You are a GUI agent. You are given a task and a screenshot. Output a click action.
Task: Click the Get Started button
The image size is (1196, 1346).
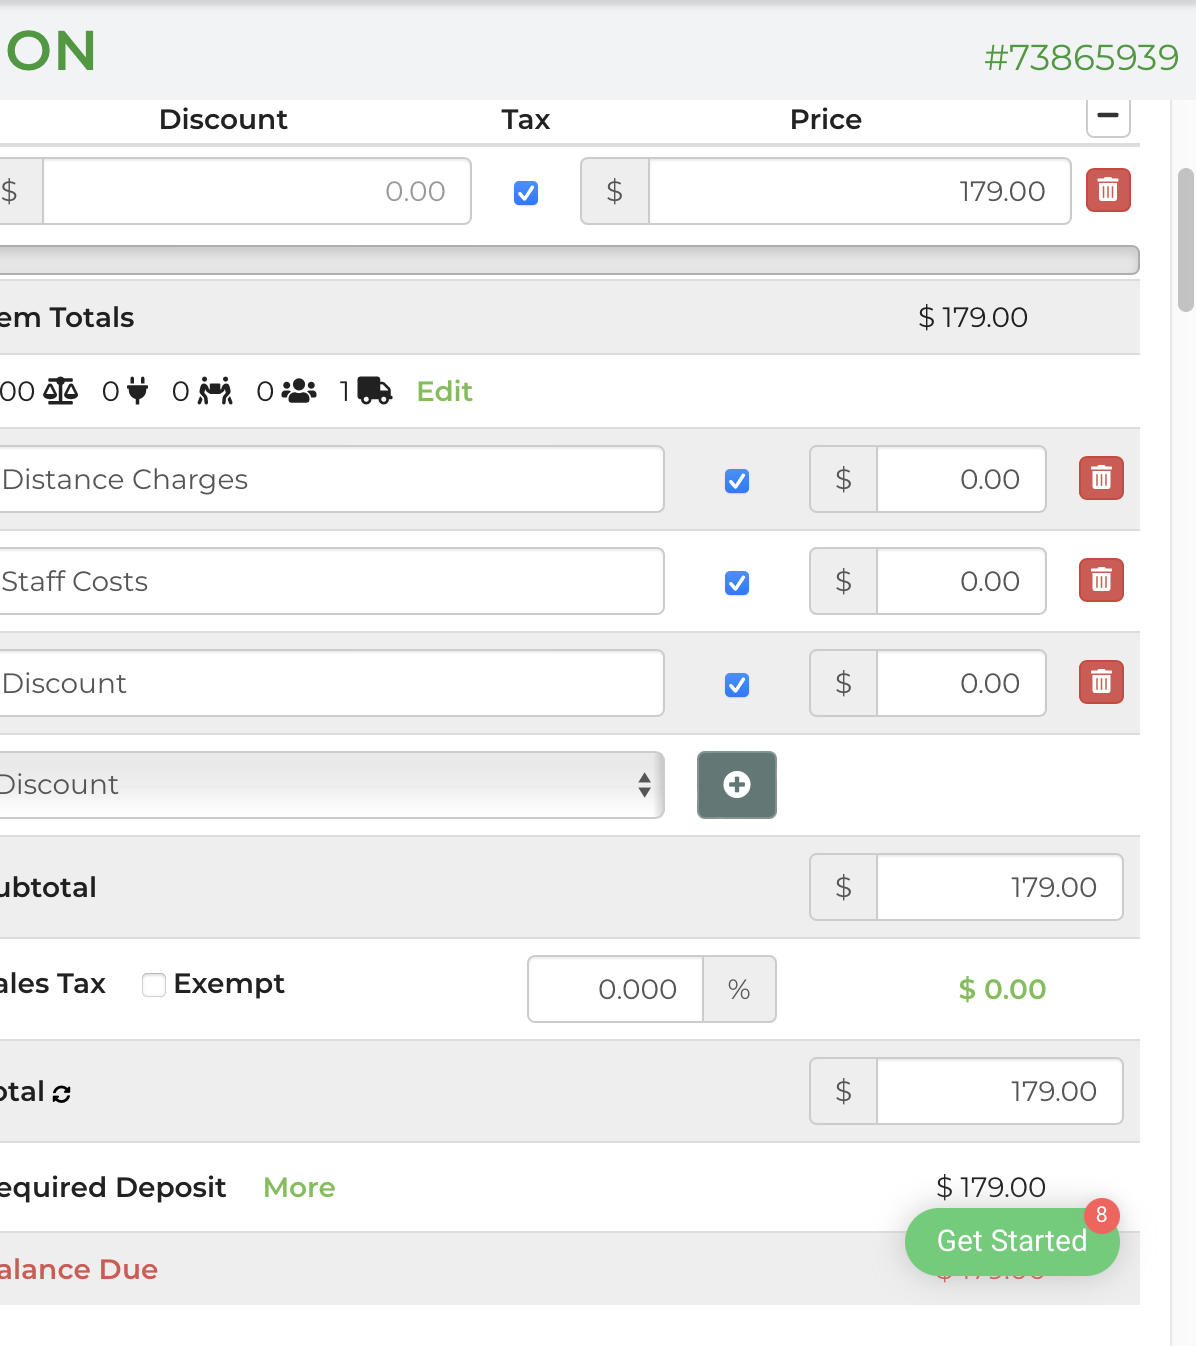(1012, 1241)
